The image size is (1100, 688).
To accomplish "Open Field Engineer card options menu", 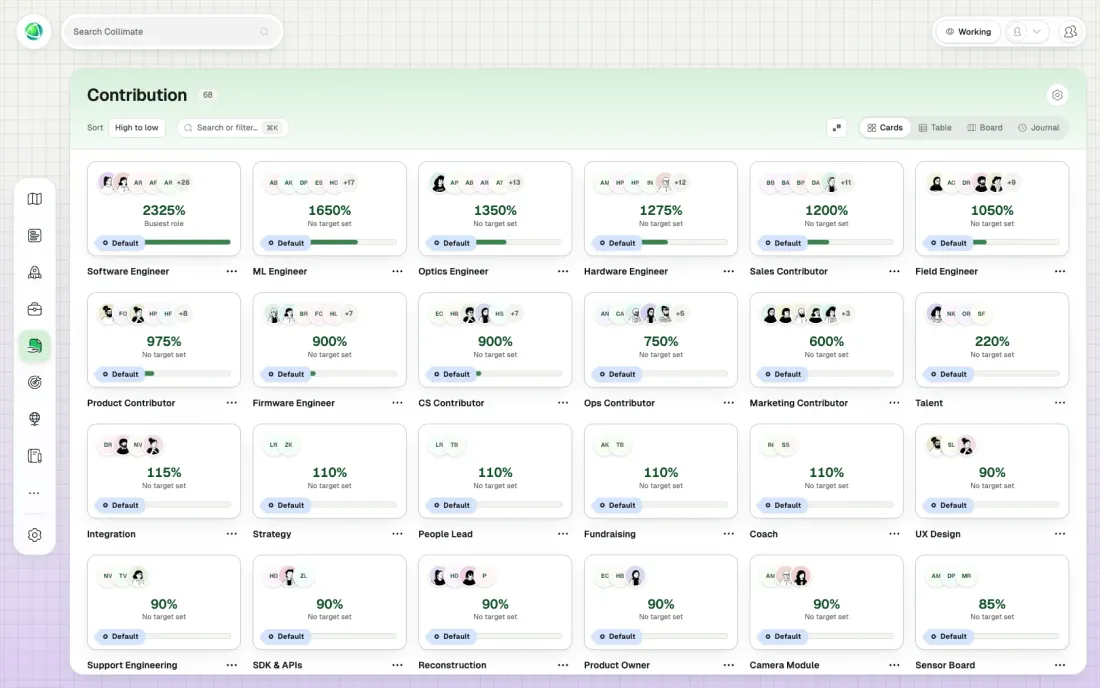I will tap(1059, 271).
